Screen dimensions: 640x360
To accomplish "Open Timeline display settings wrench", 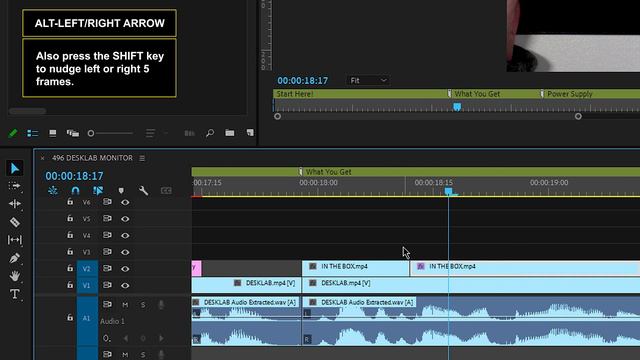I will coord(143,190).
